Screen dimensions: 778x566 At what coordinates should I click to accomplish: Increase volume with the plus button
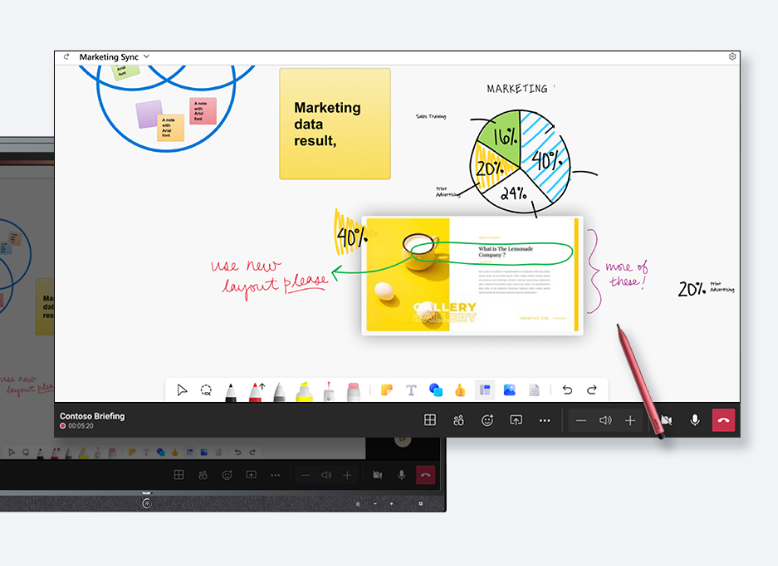pyautogui.click(x=630, y=421)
